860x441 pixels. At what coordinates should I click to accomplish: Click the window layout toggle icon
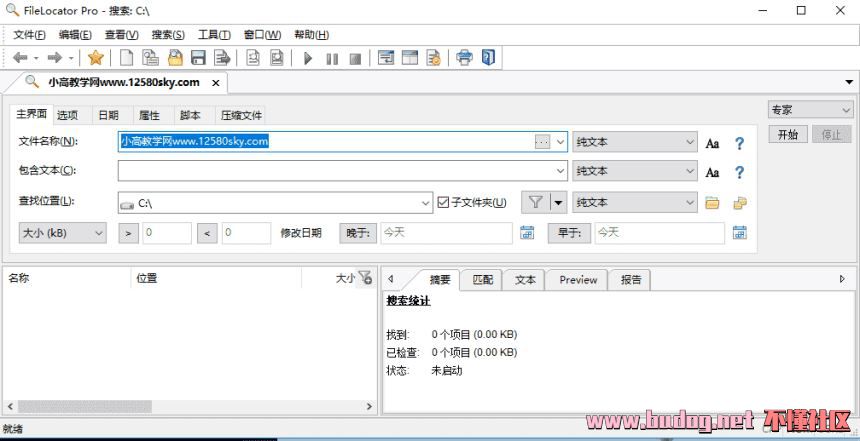[410, 58]
